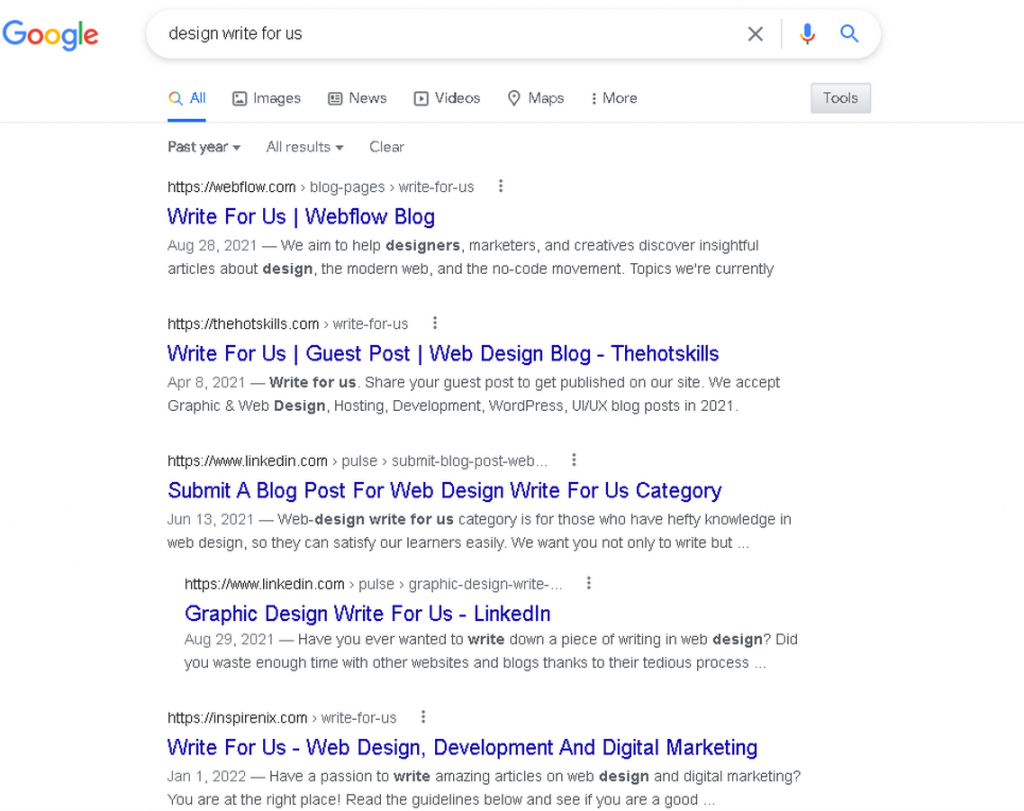Open three-dot menu for Inspirenix result
Screen dimensions: 1024x811
click(x=423, y=717)
